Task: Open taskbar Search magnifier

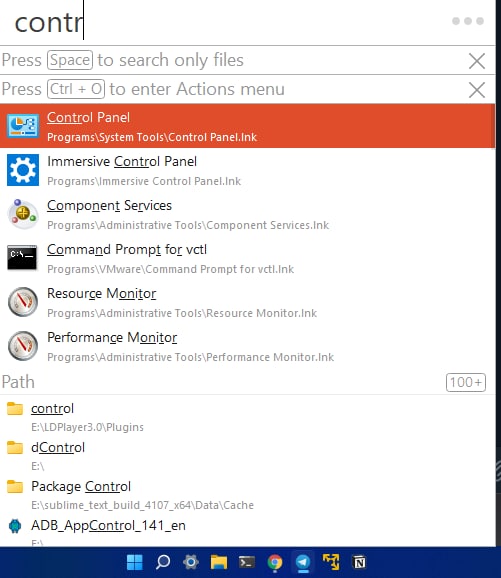Action: coord(163,563)
